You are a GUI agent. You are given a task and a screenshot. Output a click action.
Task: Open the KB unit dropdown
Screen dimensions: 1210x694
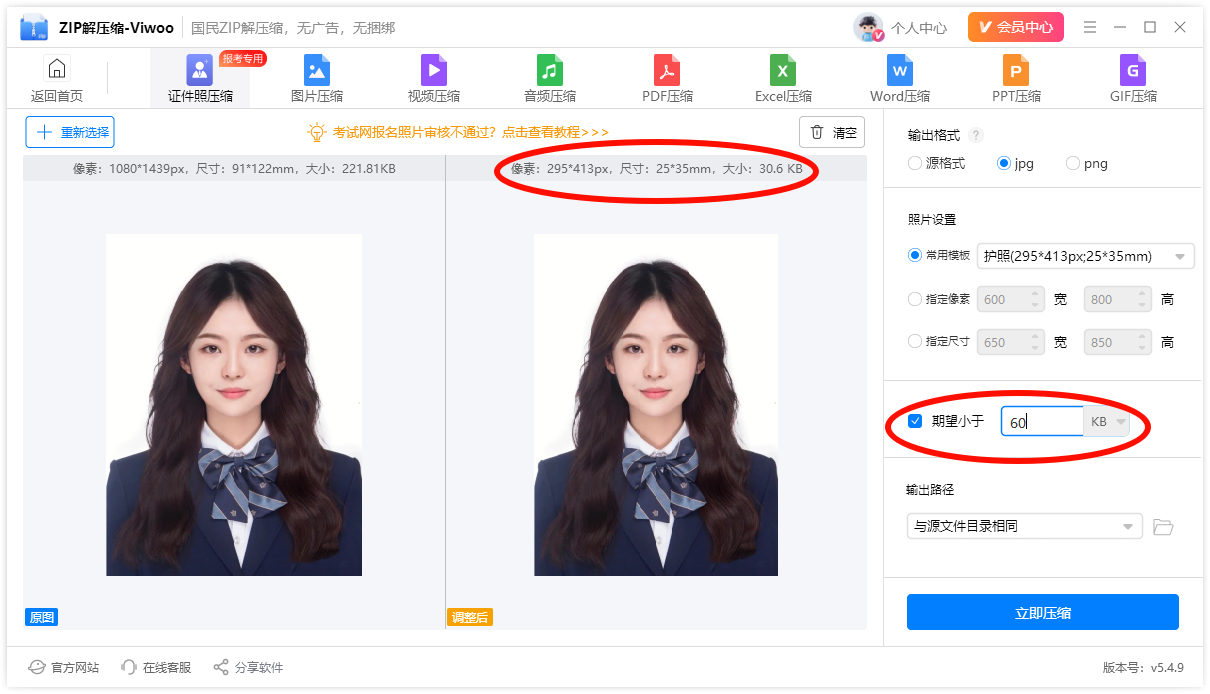pos(1108,422)
